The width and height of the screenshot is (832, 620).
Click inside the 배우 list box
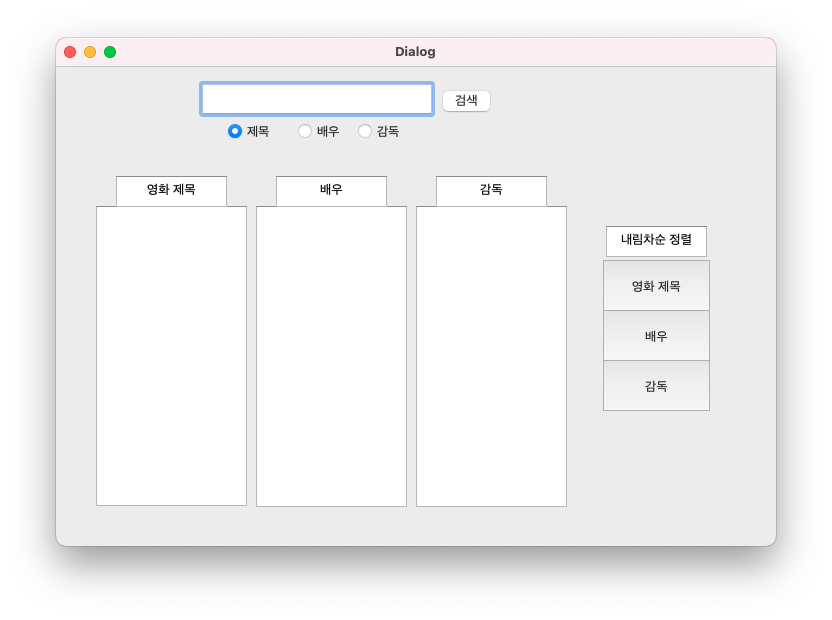pyautogui.click(x=331, y=356)
